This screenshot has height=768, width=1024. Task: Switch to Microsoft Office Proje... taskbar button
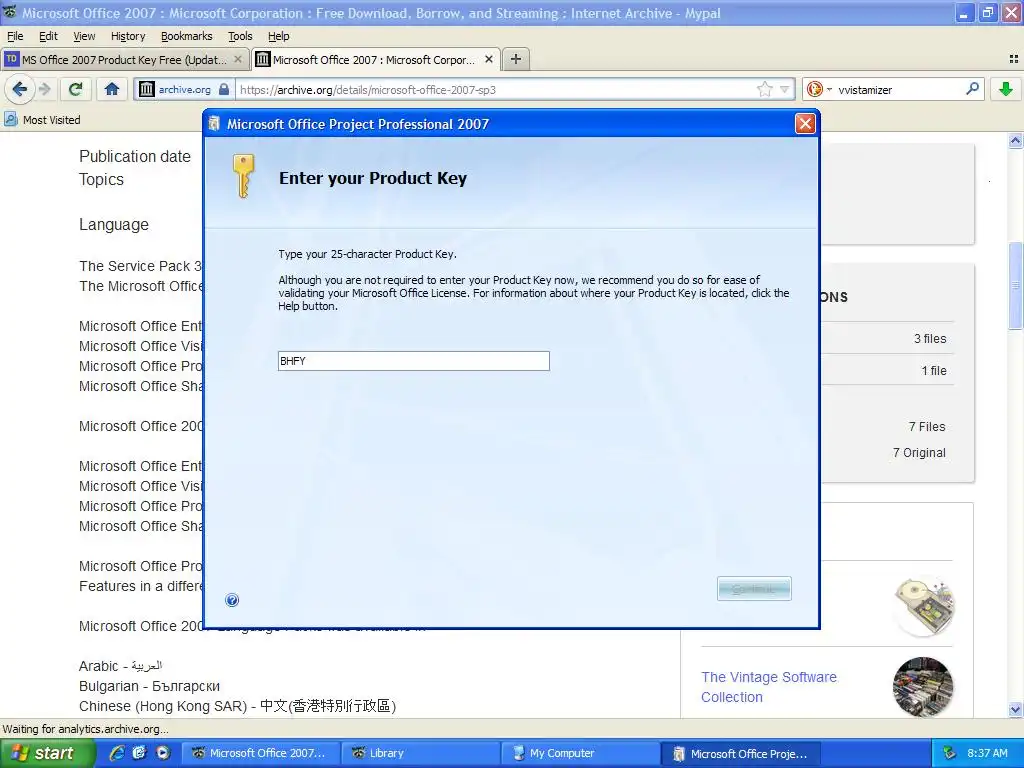coord(743,753)
